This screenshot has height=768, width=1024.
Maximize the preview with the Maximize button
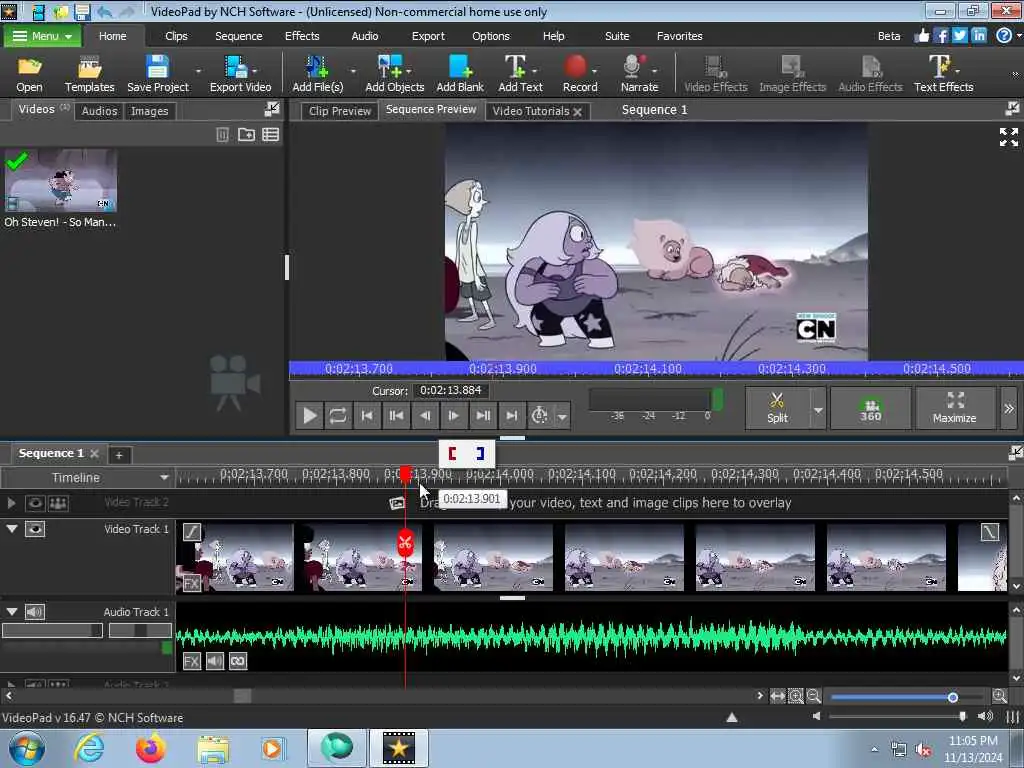pyautogui.click(x=955, y=408)
